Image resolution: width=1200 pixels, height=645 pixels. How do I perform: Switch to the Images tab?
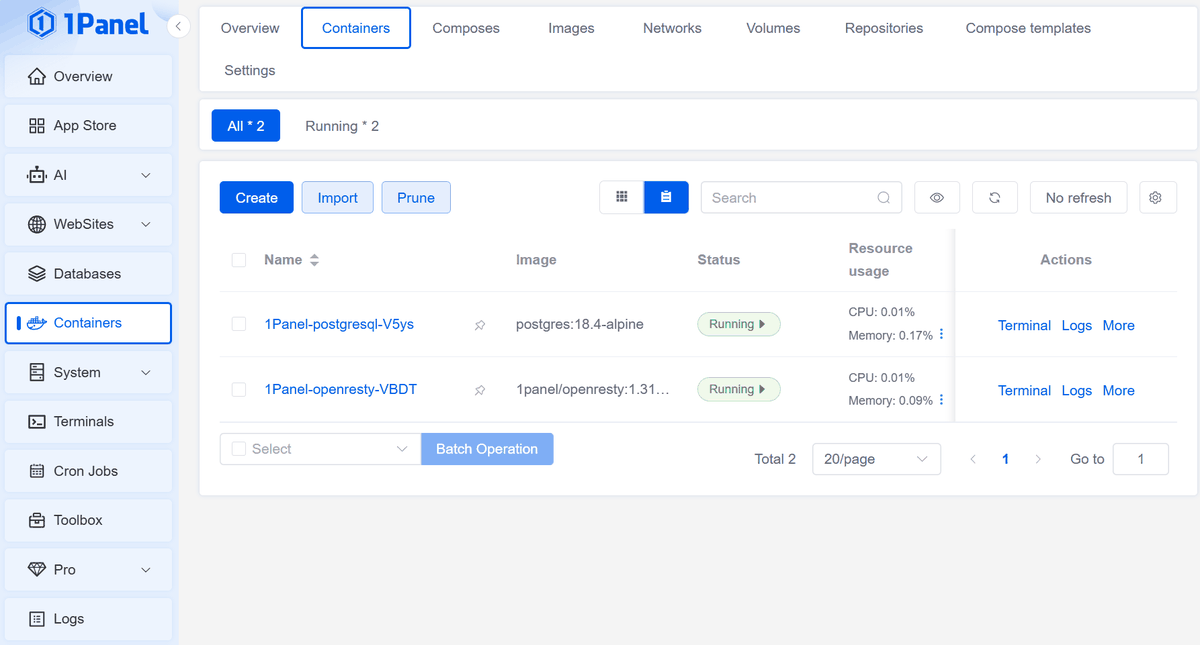571,28
